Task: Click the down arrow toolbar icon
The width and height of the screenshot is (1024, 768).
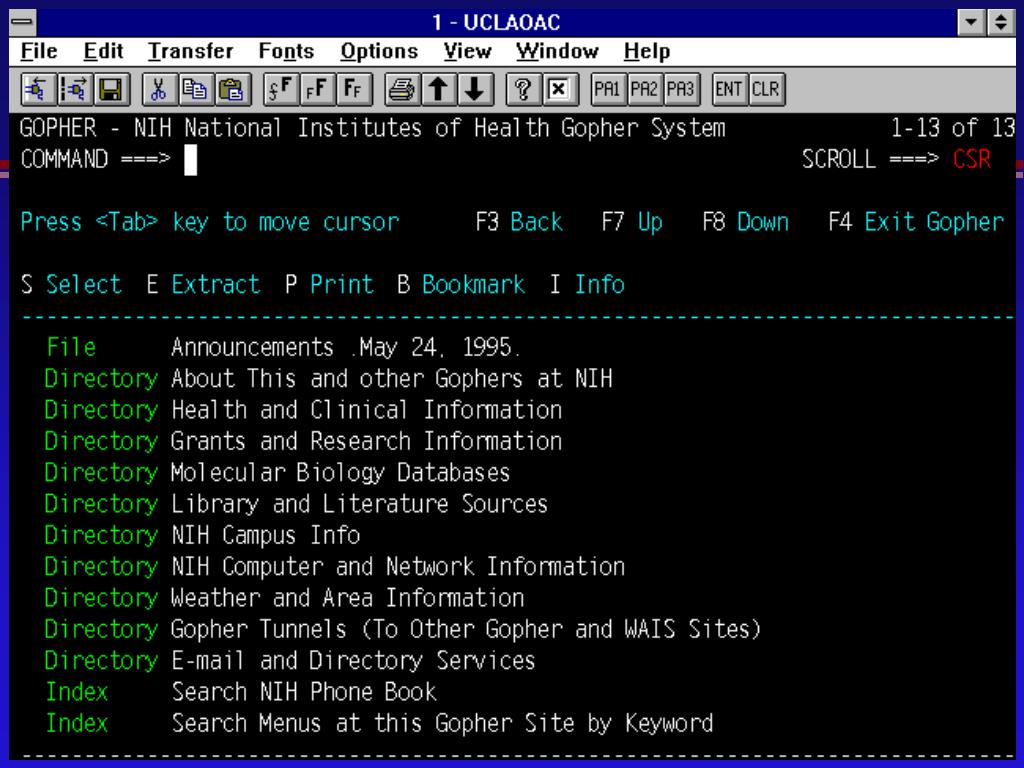Action: pos(475,89)
